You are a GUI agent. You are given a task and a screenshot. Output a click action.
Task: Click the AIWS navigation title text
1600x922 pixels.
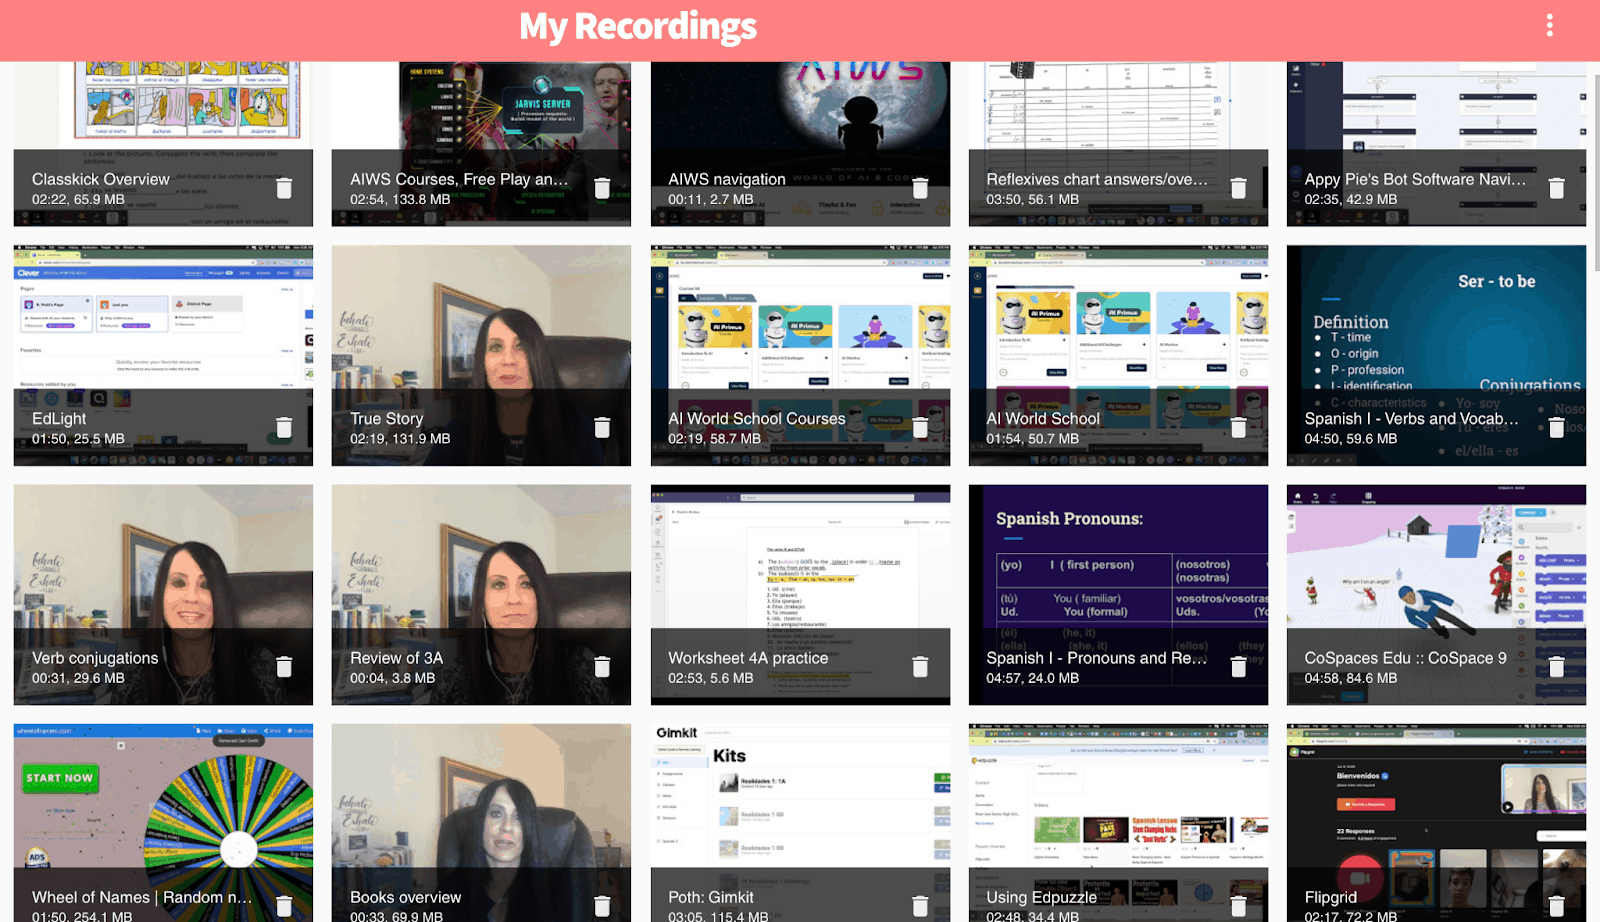tap(727, 179)
